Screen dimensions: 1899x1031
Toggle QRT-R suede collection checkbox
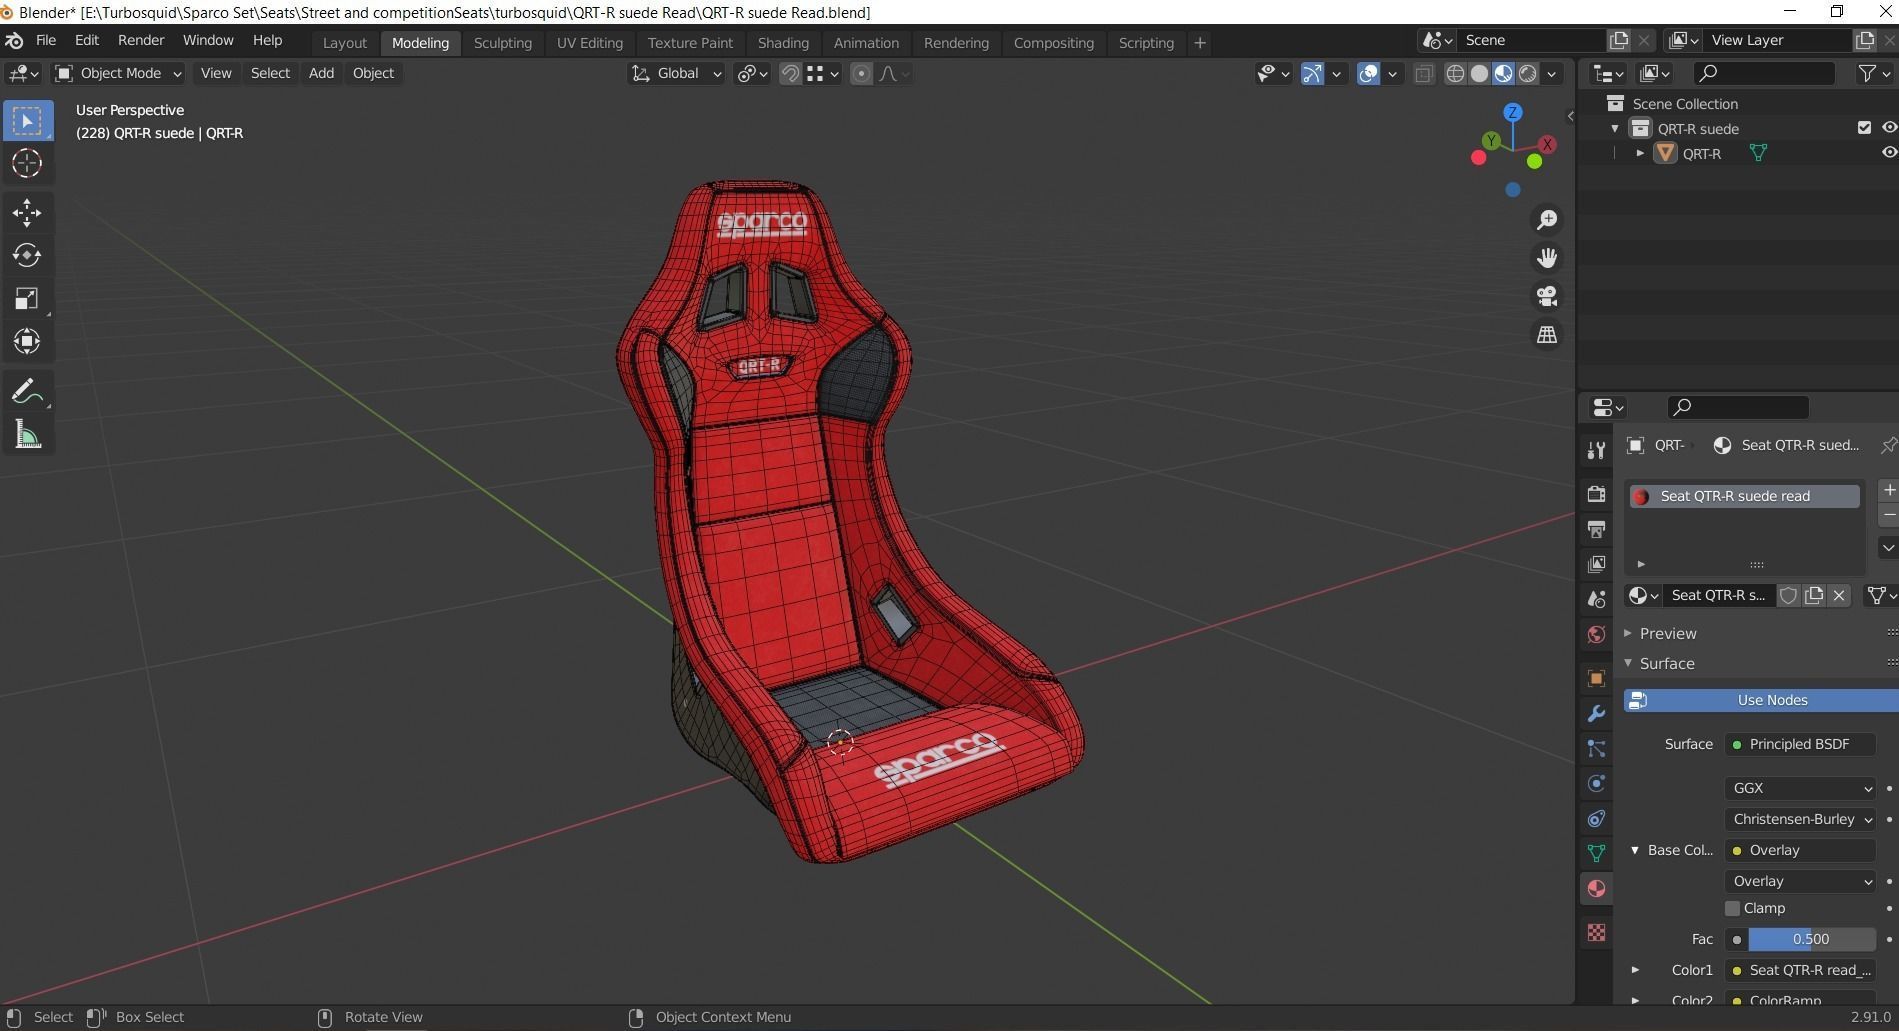1864,128
